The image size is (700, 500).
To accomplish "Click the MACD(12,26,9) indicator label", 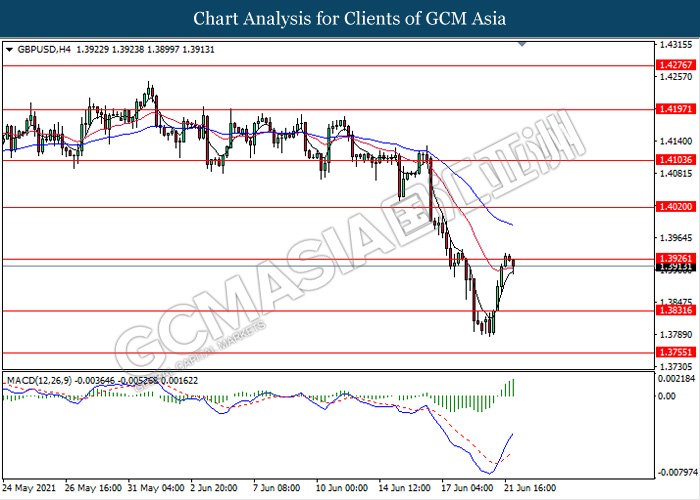I will coord(40,381).
